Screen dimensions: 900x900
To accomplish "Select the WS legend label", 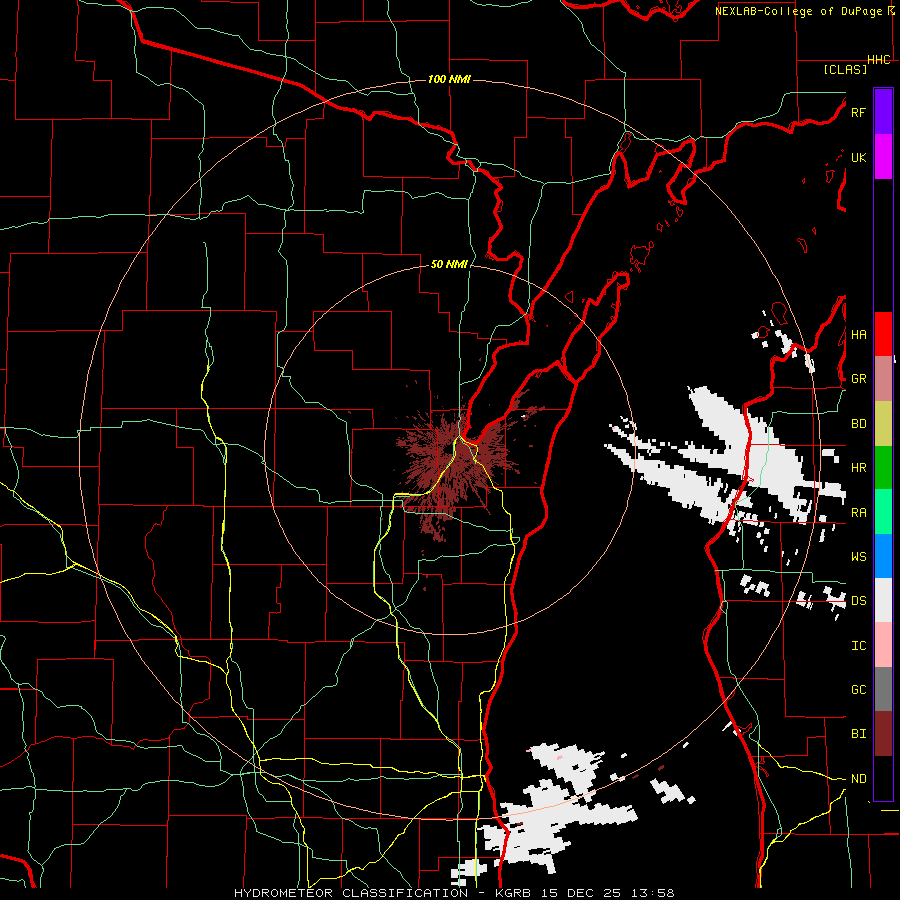I will click(858, 557).
